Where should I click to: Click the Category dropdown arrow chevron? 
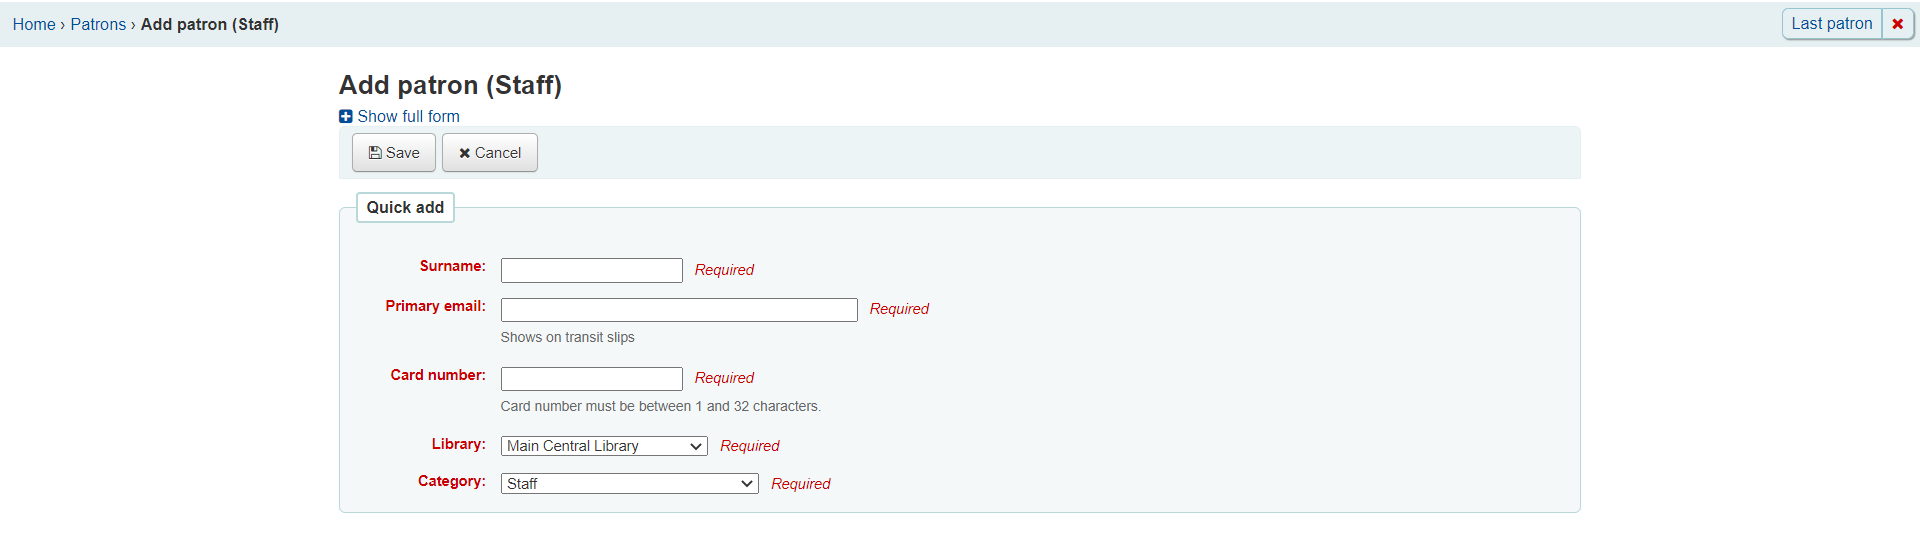[x=747, y=484]
